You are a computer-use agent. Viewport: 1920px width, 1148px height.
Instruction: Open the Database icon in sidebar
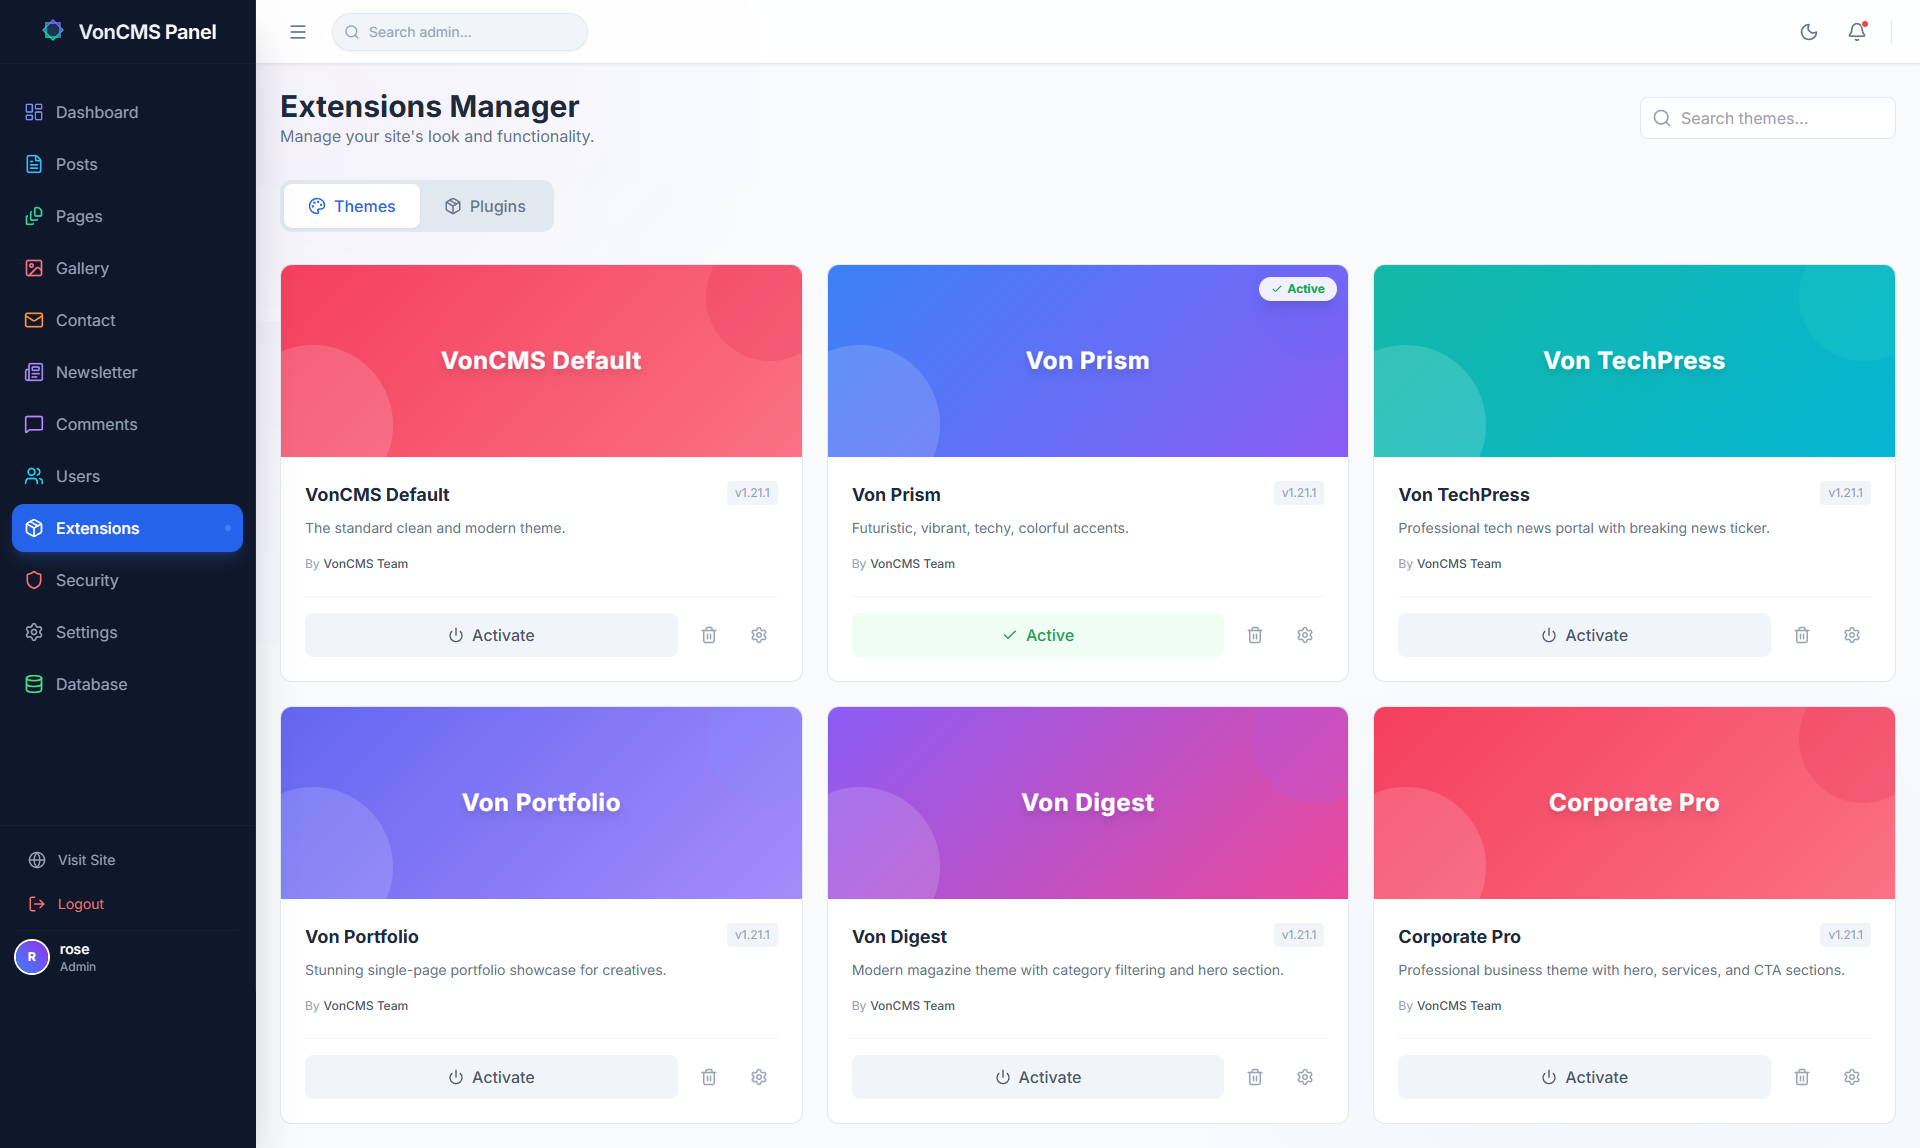coord(33,684)
